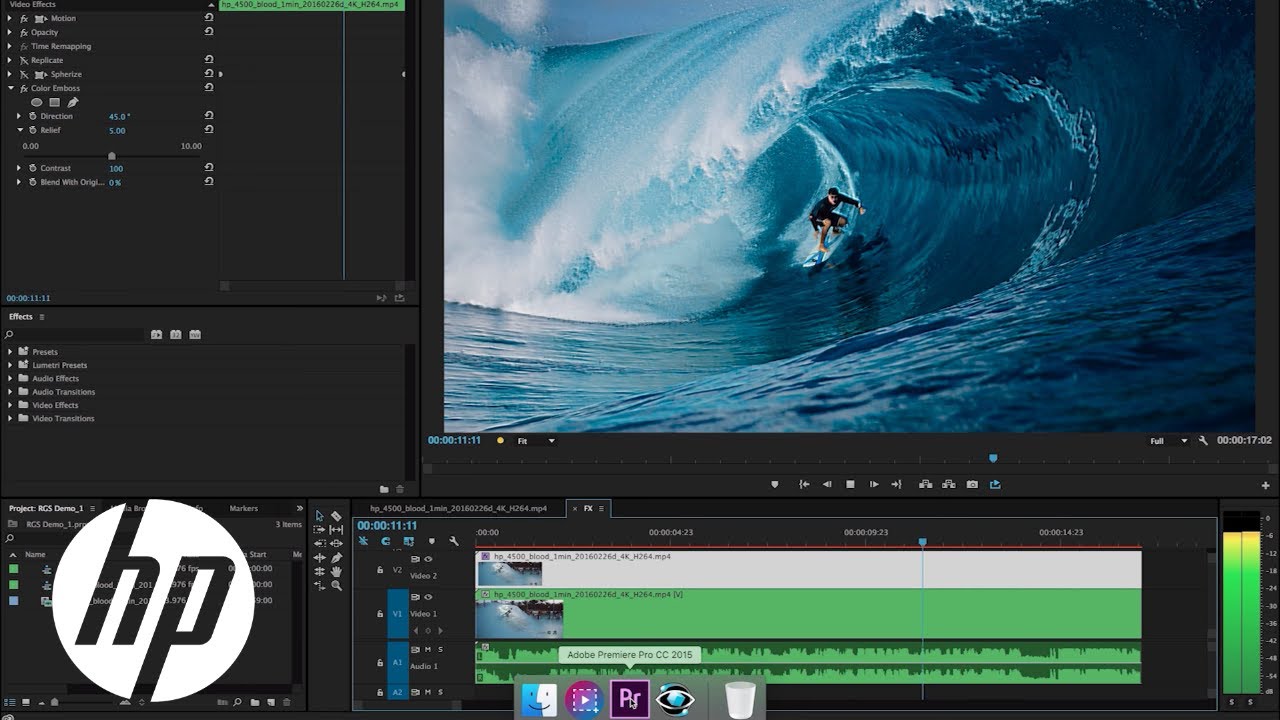The height and width of the screenshot is (720, 1280).
Task: Expand the Lumetri Presets folder
Action: pos(10,365)
